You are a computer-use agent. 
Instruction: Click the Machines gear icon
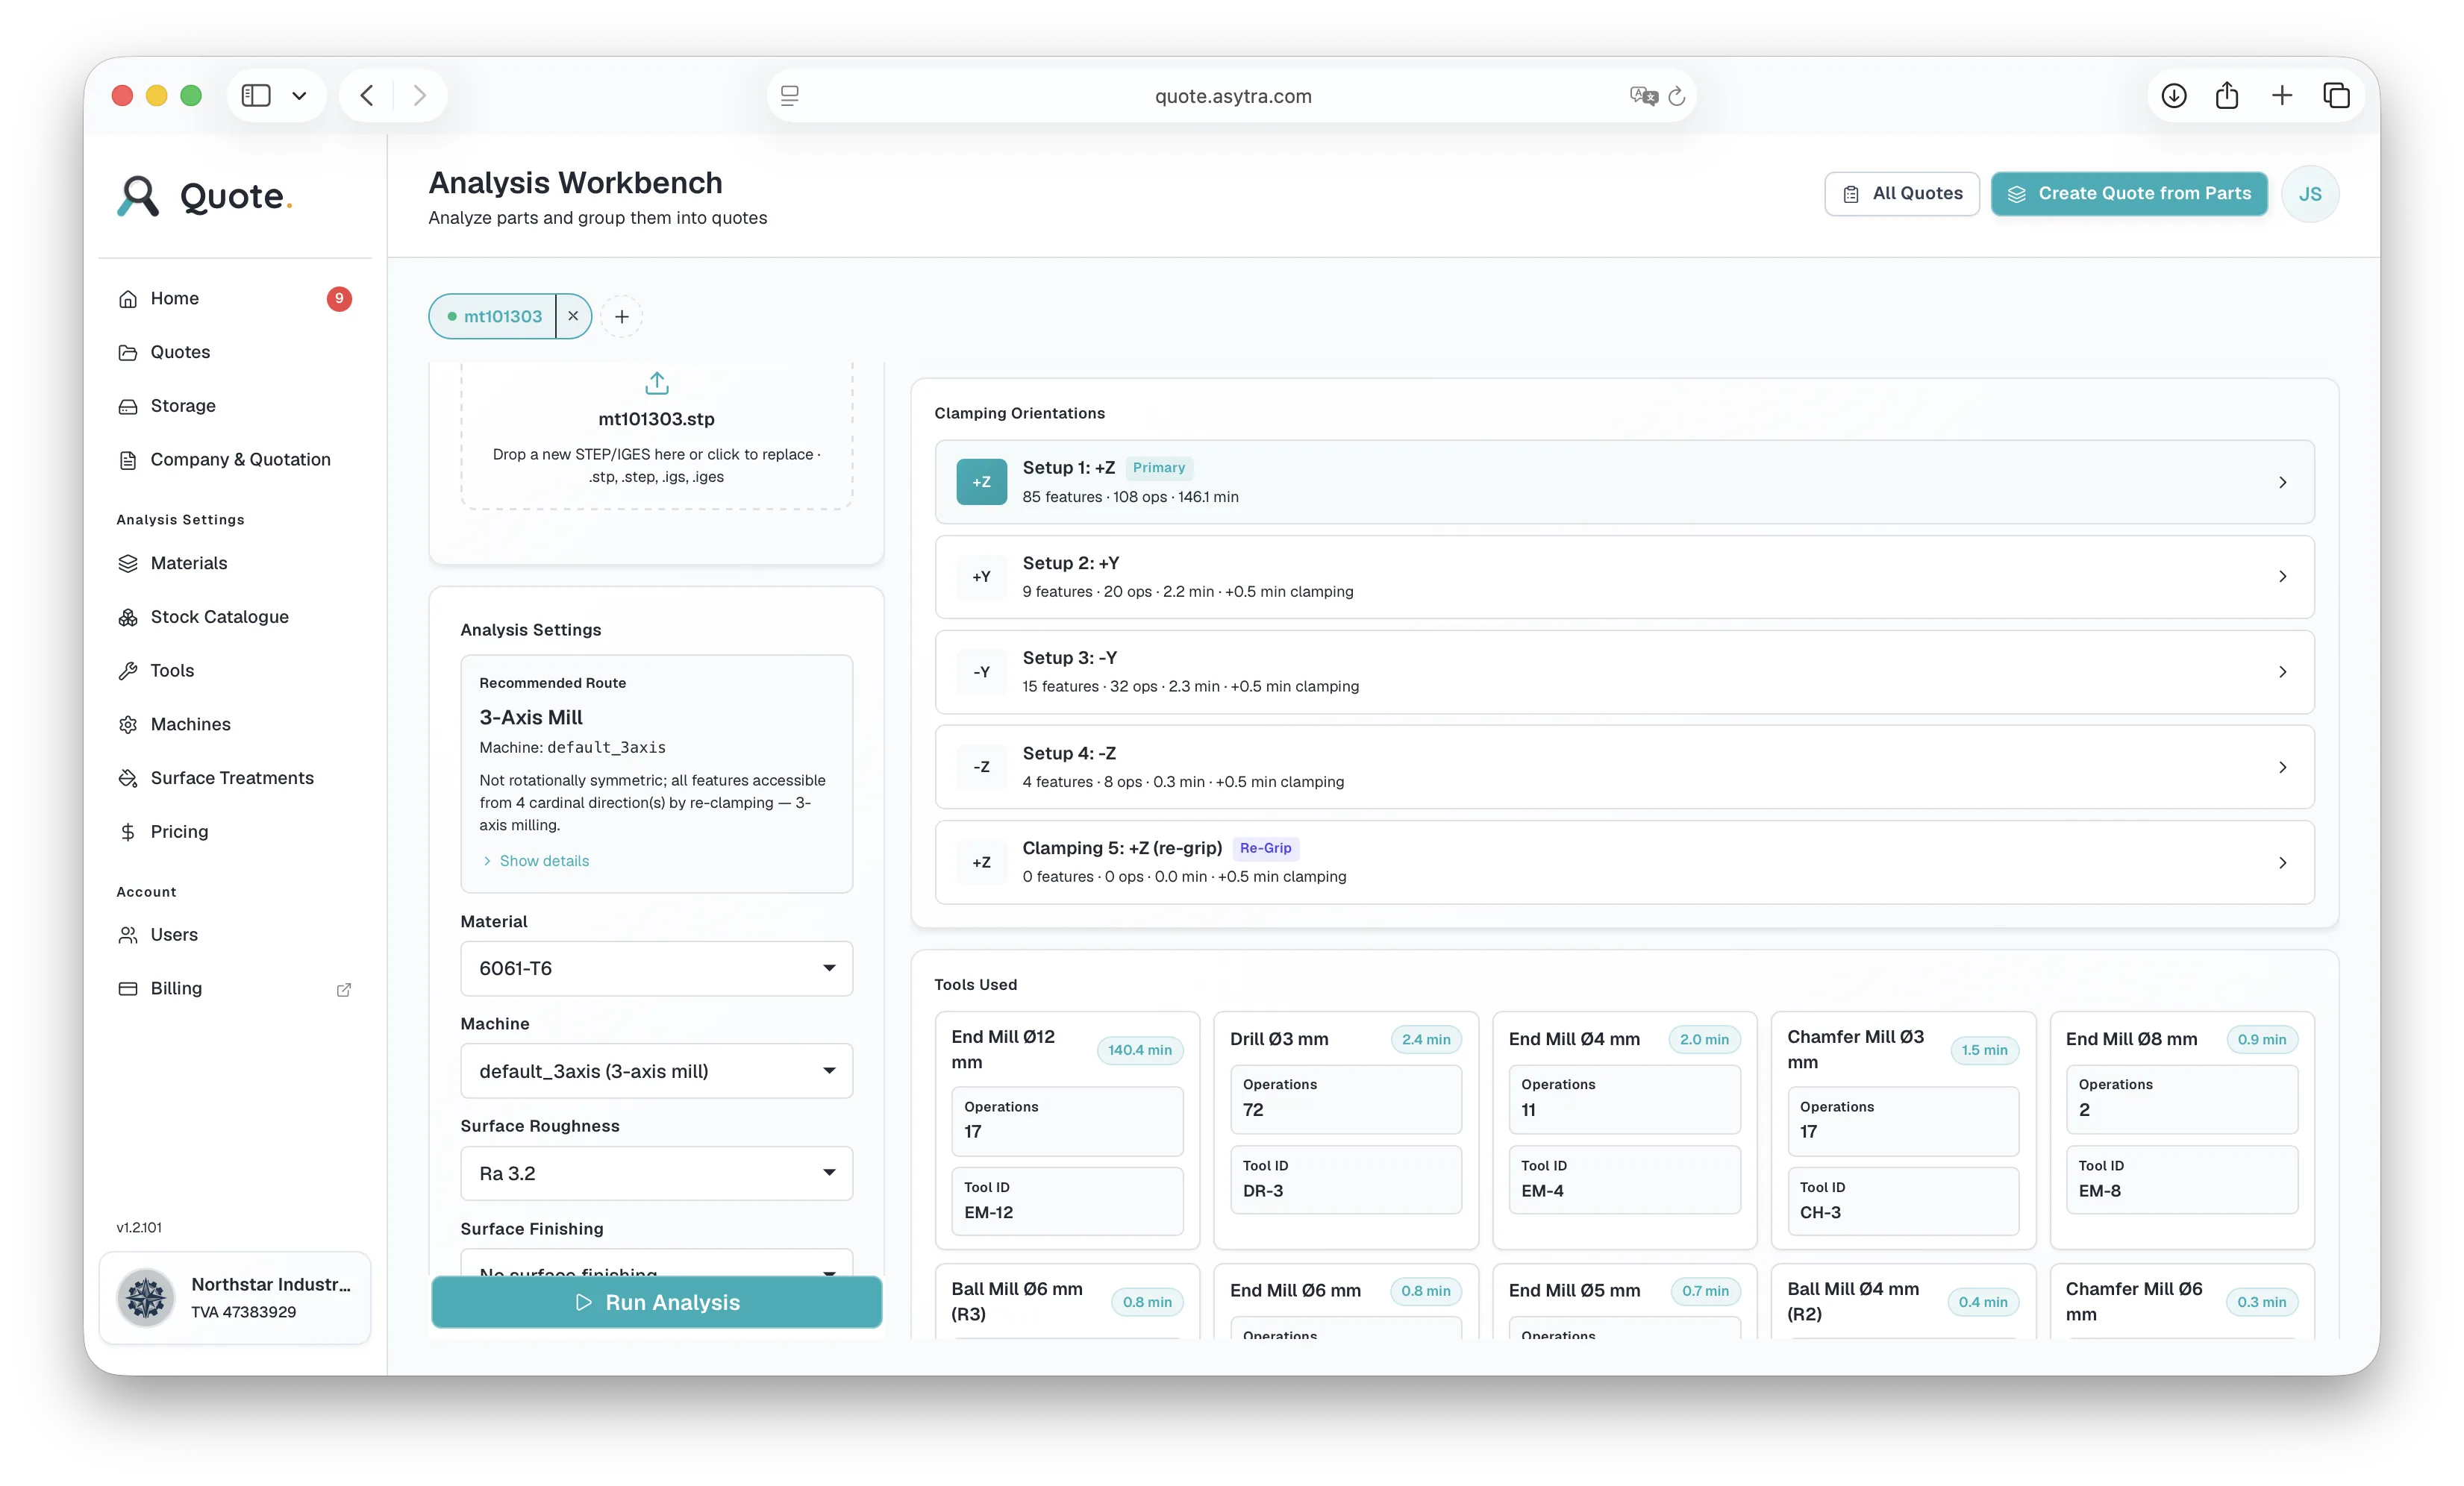click(128, 725)
